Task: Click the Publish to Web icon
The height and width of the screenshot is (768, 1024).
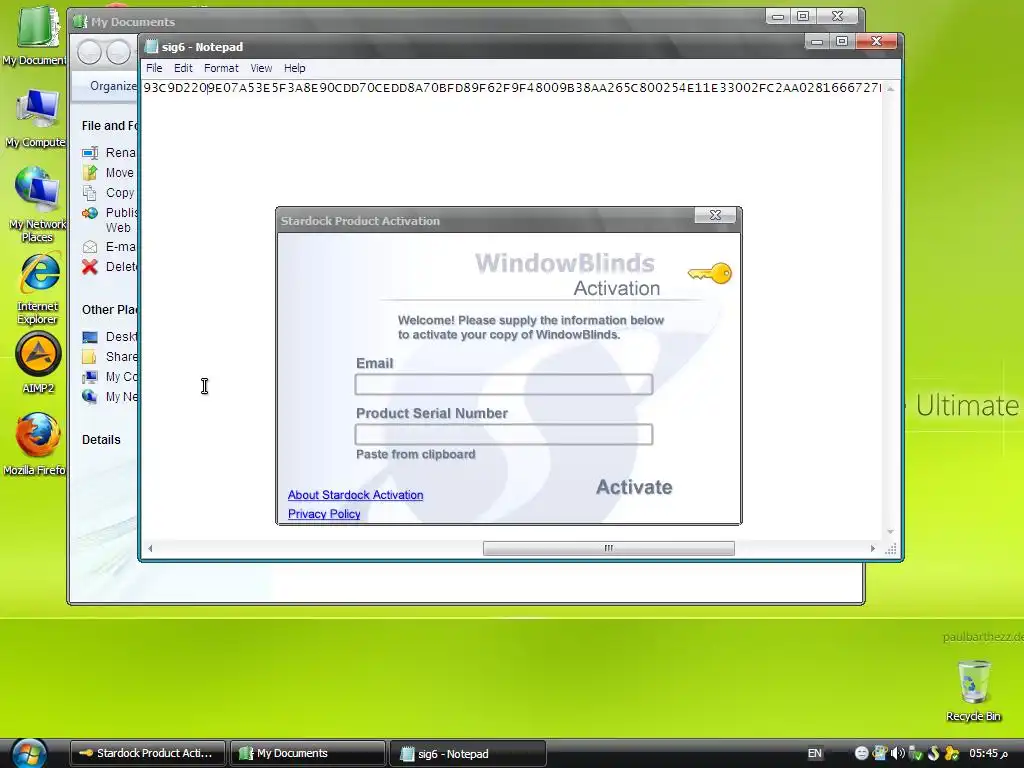Action: click(x=90, y=213)
